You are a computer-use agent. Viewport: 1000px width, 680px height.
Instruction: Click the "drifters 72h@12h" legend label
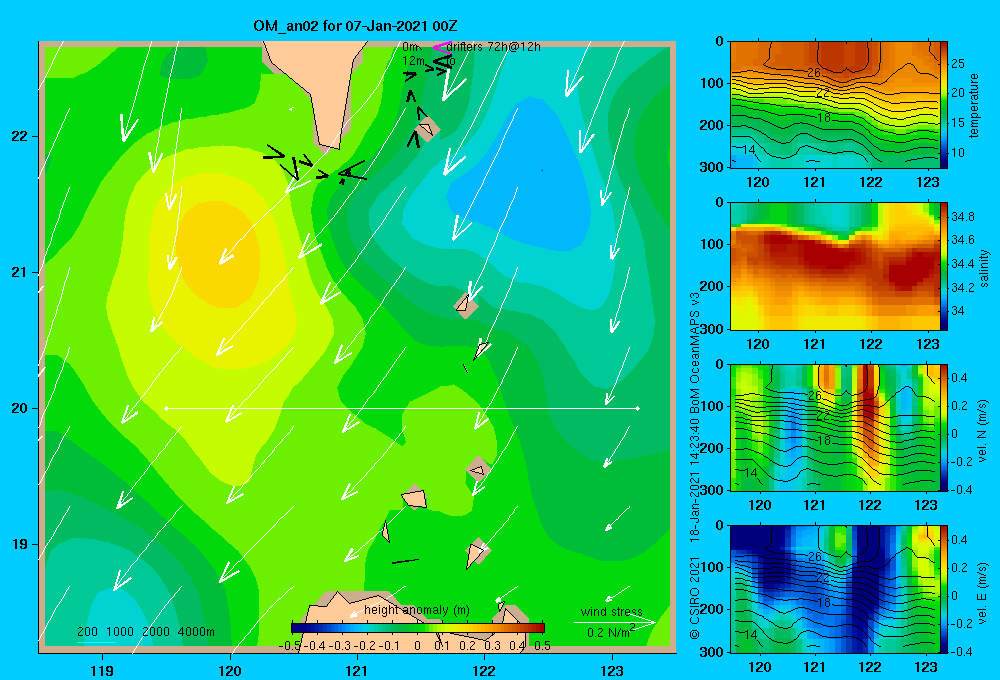click(493, 47)
